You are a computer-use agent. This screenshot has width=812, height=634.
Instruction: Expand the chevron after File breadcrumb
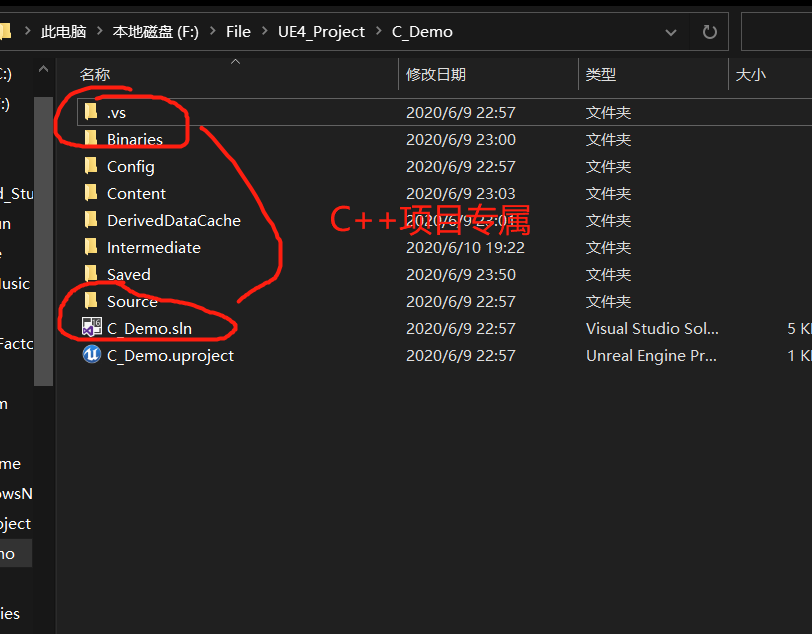pyautogui.click(x=265, y=31)
